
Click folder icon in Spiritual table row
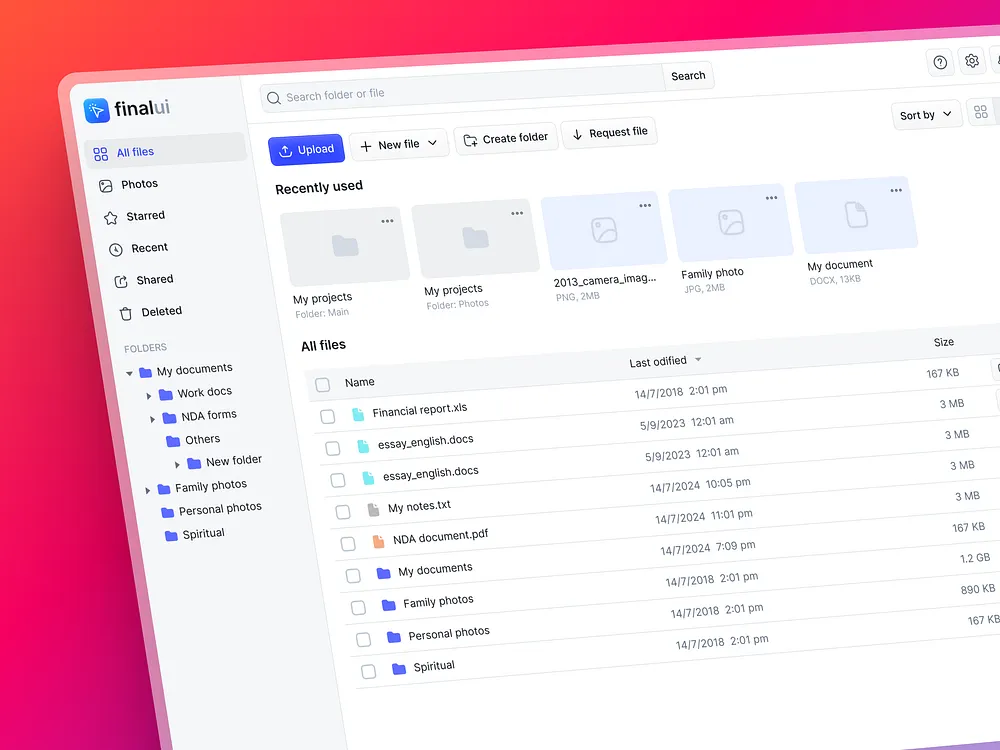(399, 668)
